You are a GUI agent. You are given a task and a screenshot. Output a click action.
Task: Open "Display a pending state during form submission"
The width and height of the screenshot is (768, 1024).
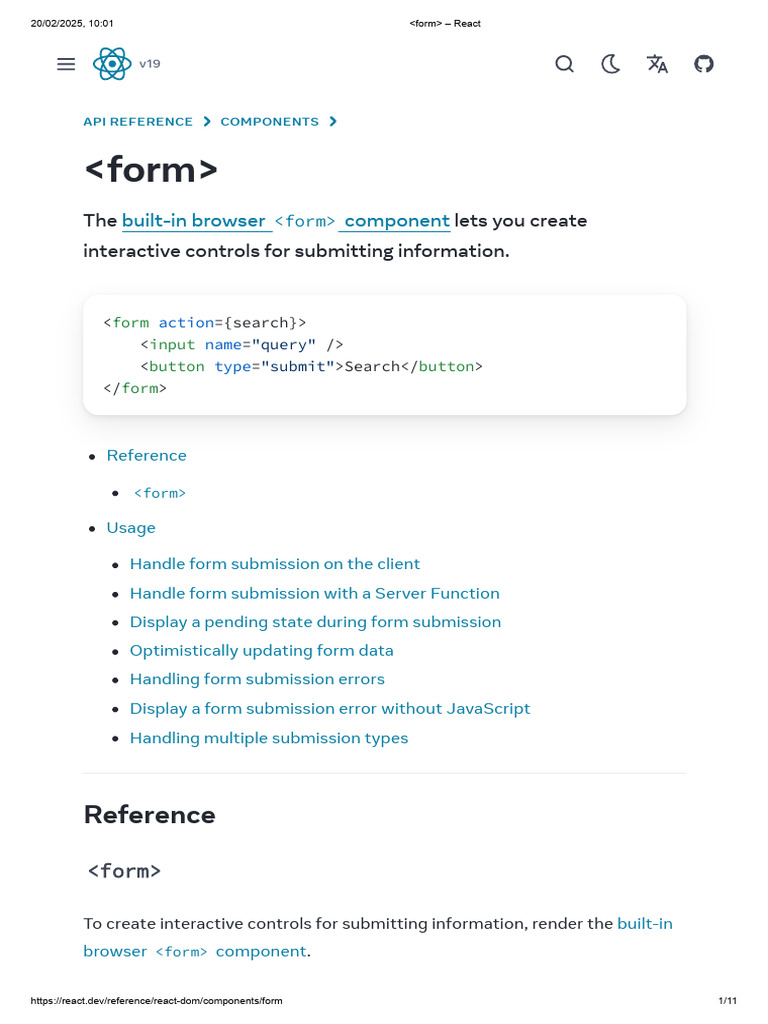[315, 622]
